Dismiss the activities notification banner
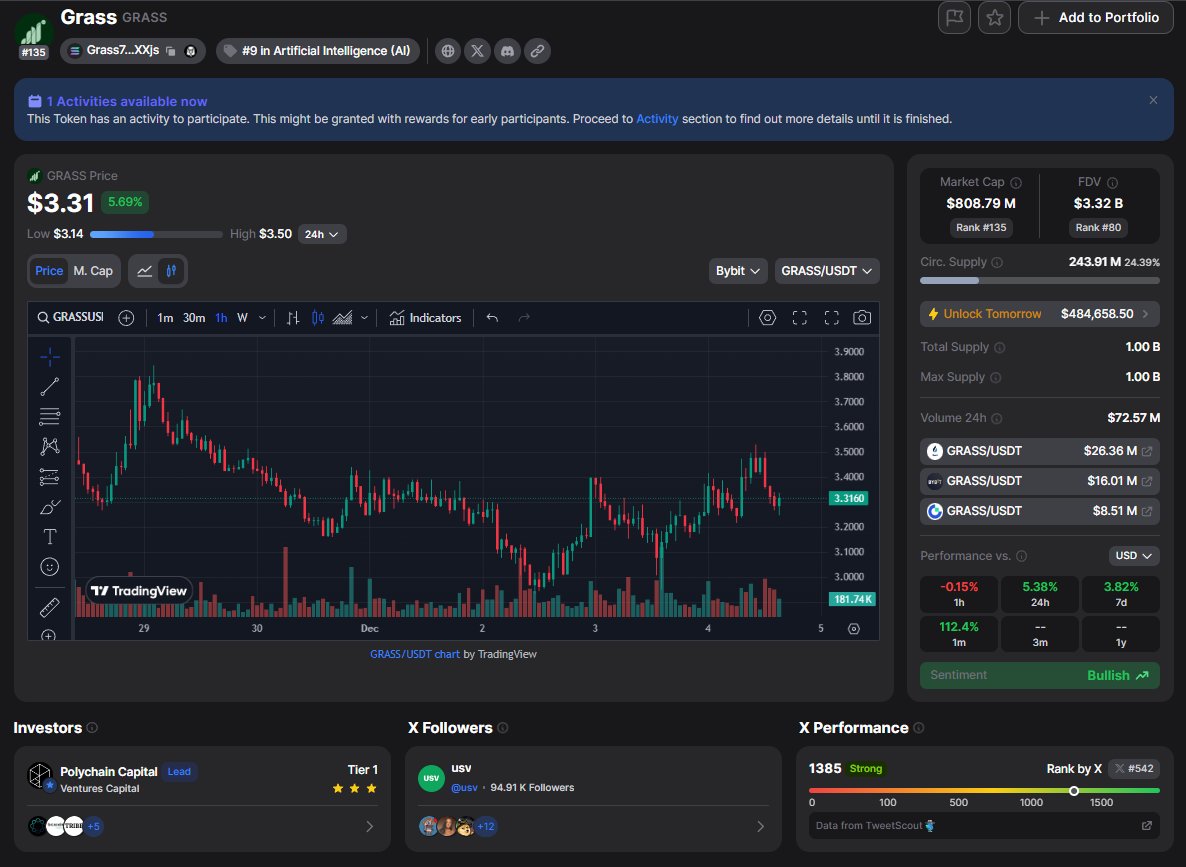Image resolution: width=1186 pixels, height=867 pixels. coord(1153,101)
